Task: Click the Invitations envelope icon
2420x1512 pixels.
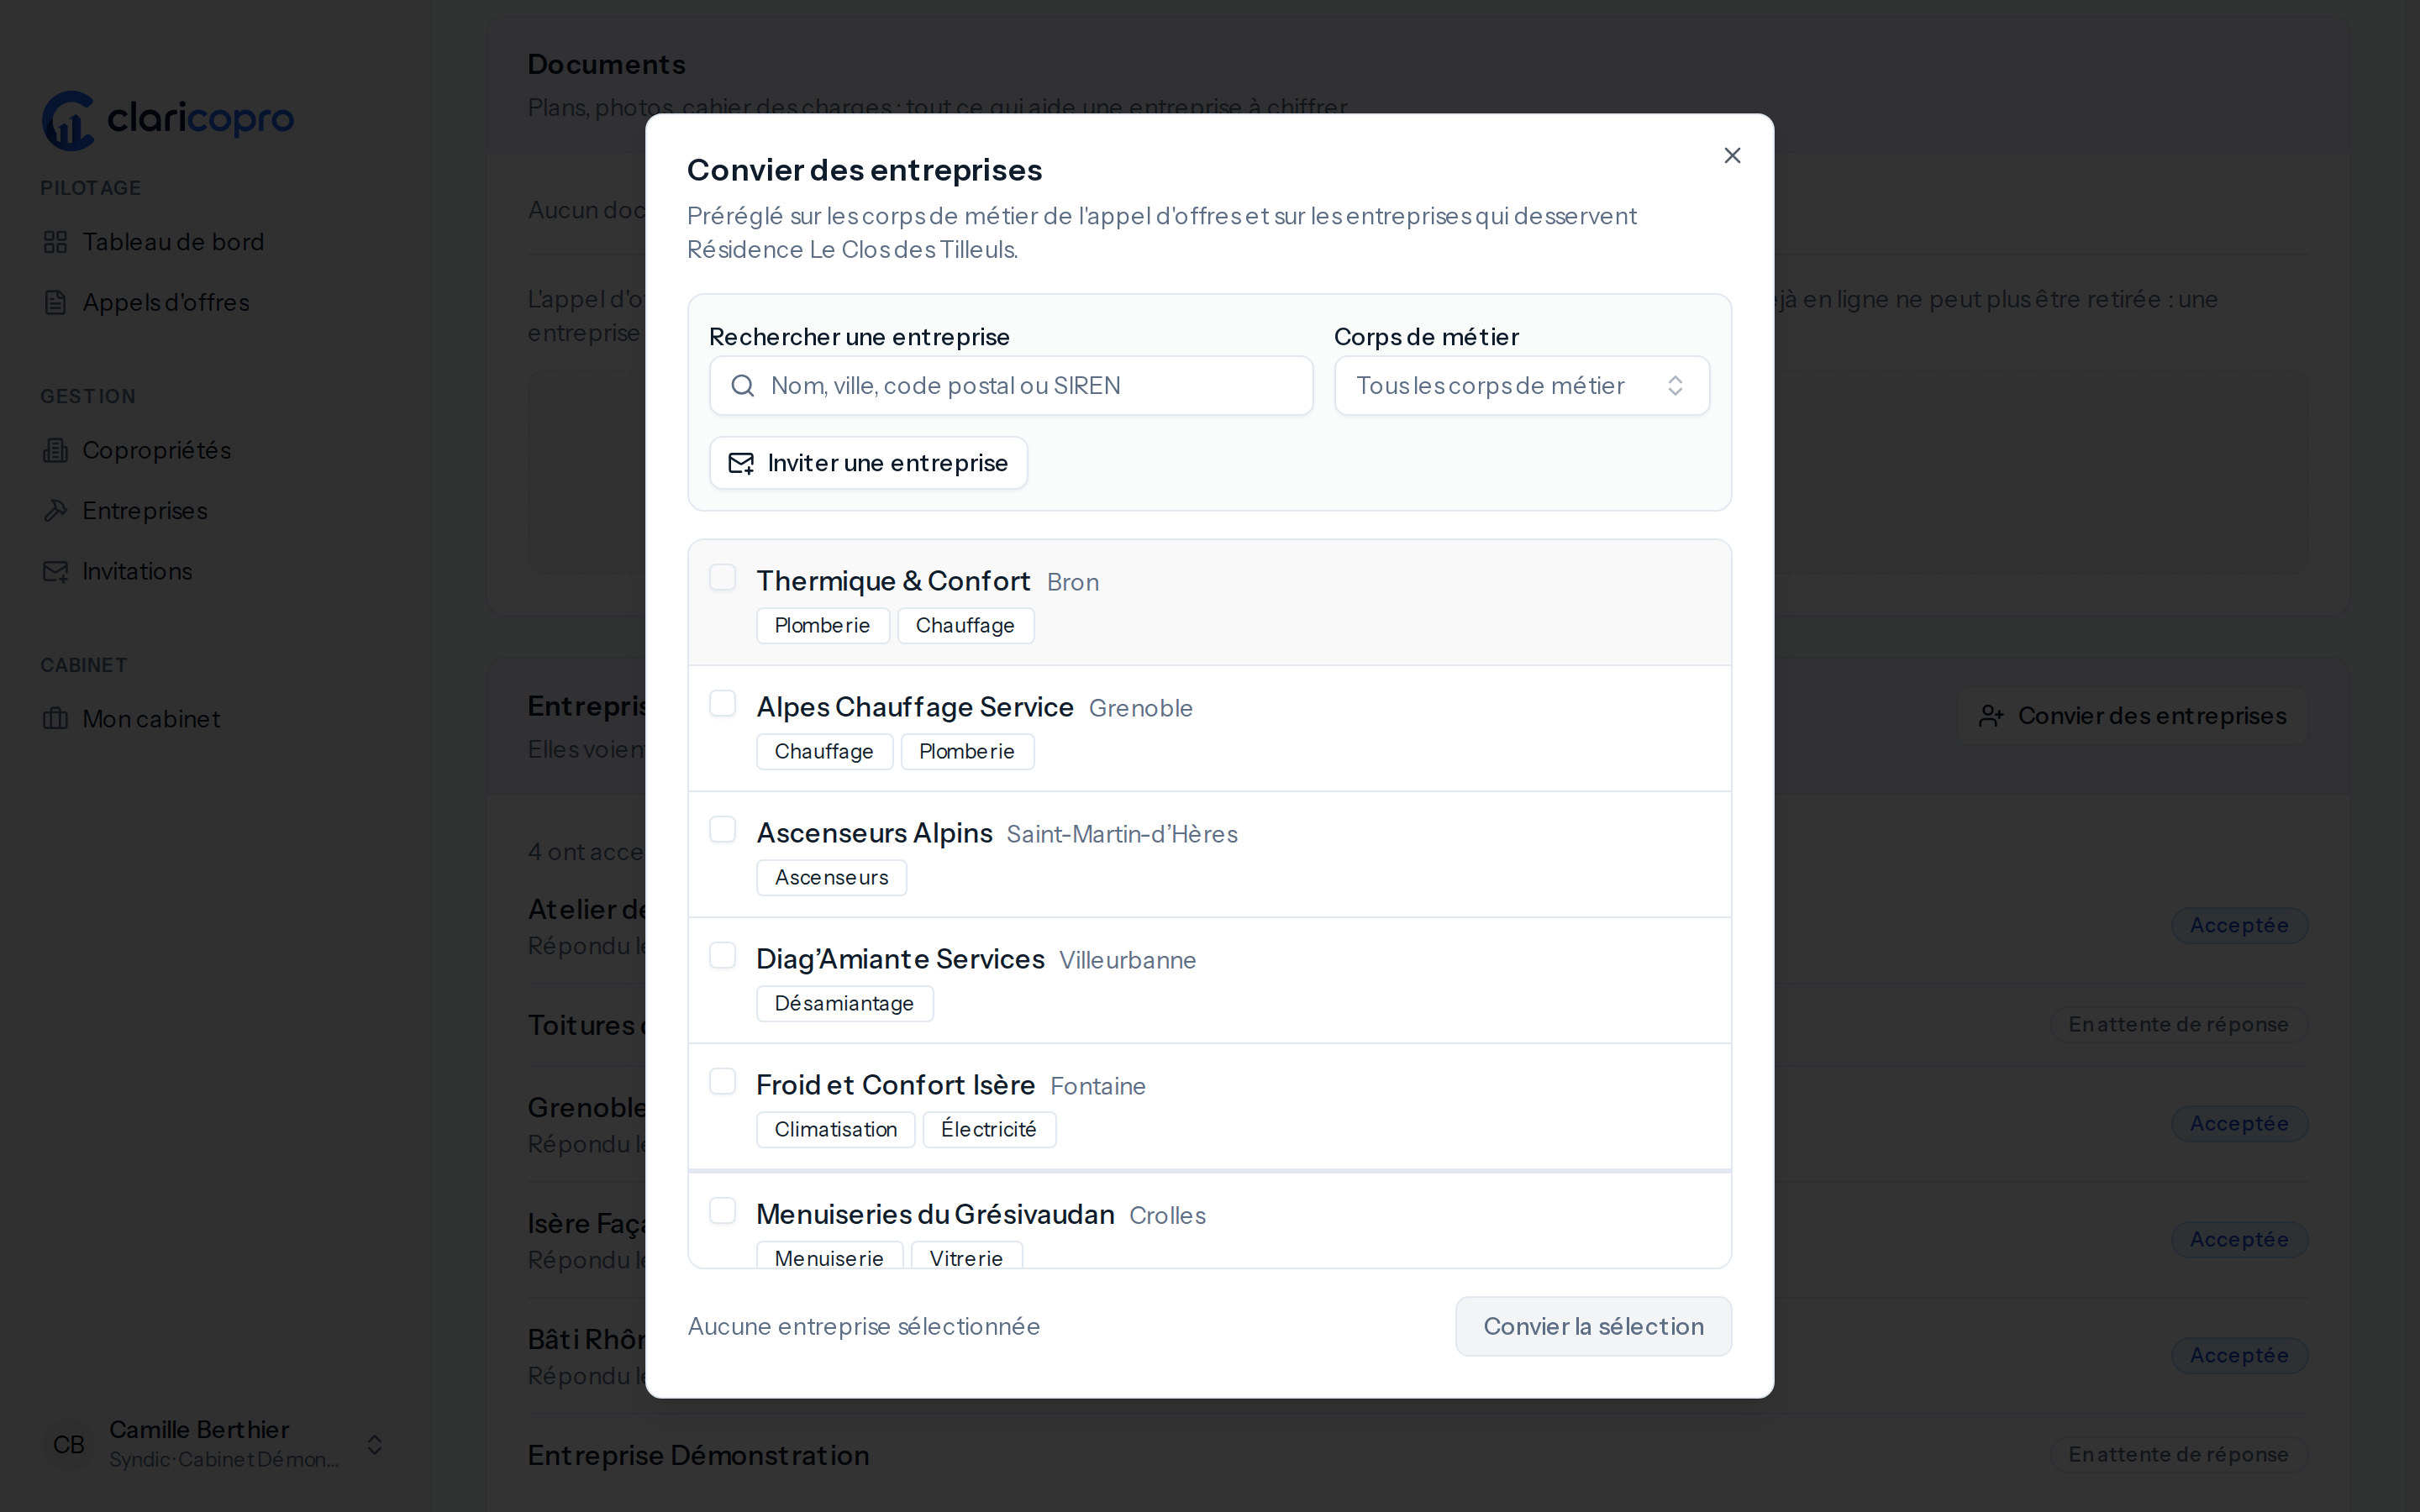Action: (56, 571)
